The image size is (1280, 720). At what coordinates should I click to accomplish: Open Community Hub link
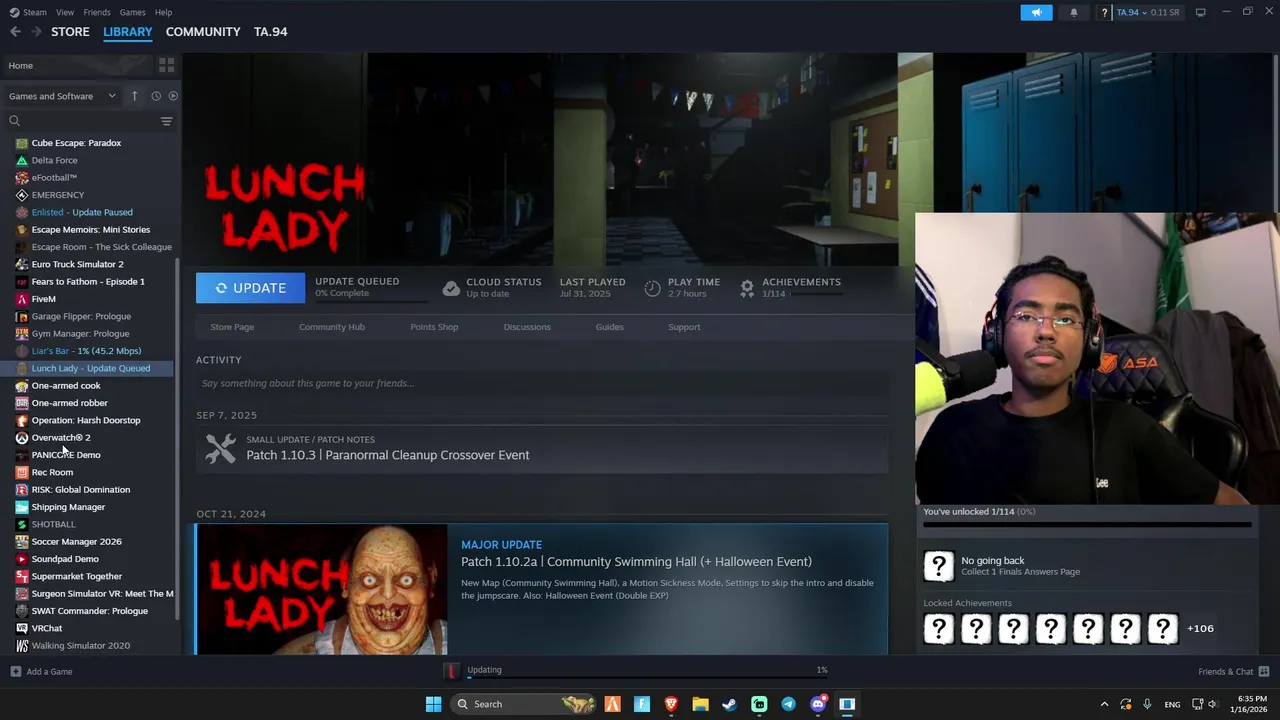[332, 327]
